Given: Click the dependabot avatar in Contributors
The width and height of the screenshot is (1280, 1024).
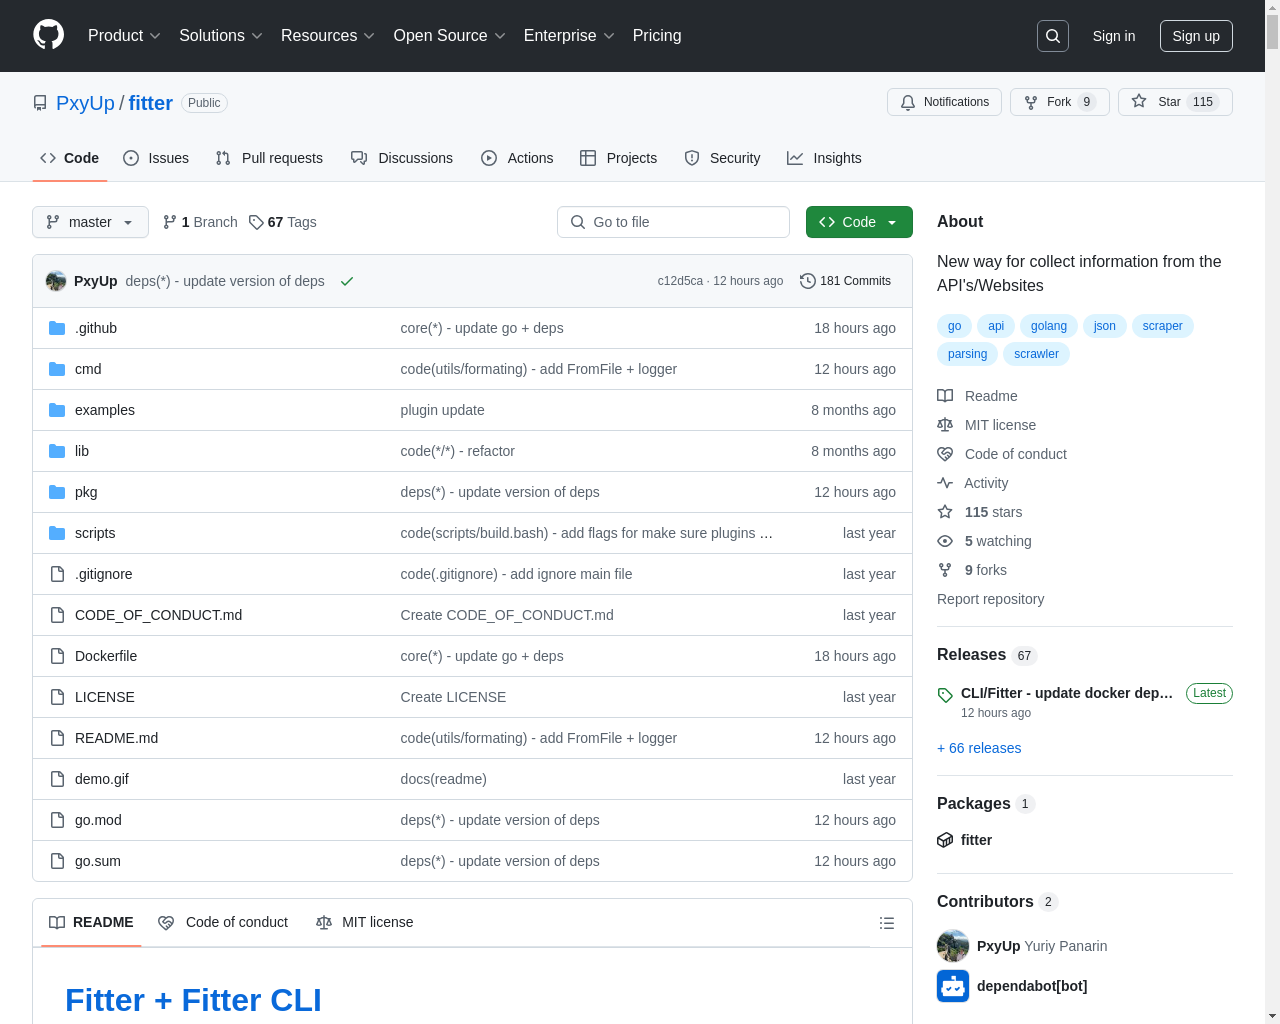Looking at the screenshot, I should click(x=953, y=986).
